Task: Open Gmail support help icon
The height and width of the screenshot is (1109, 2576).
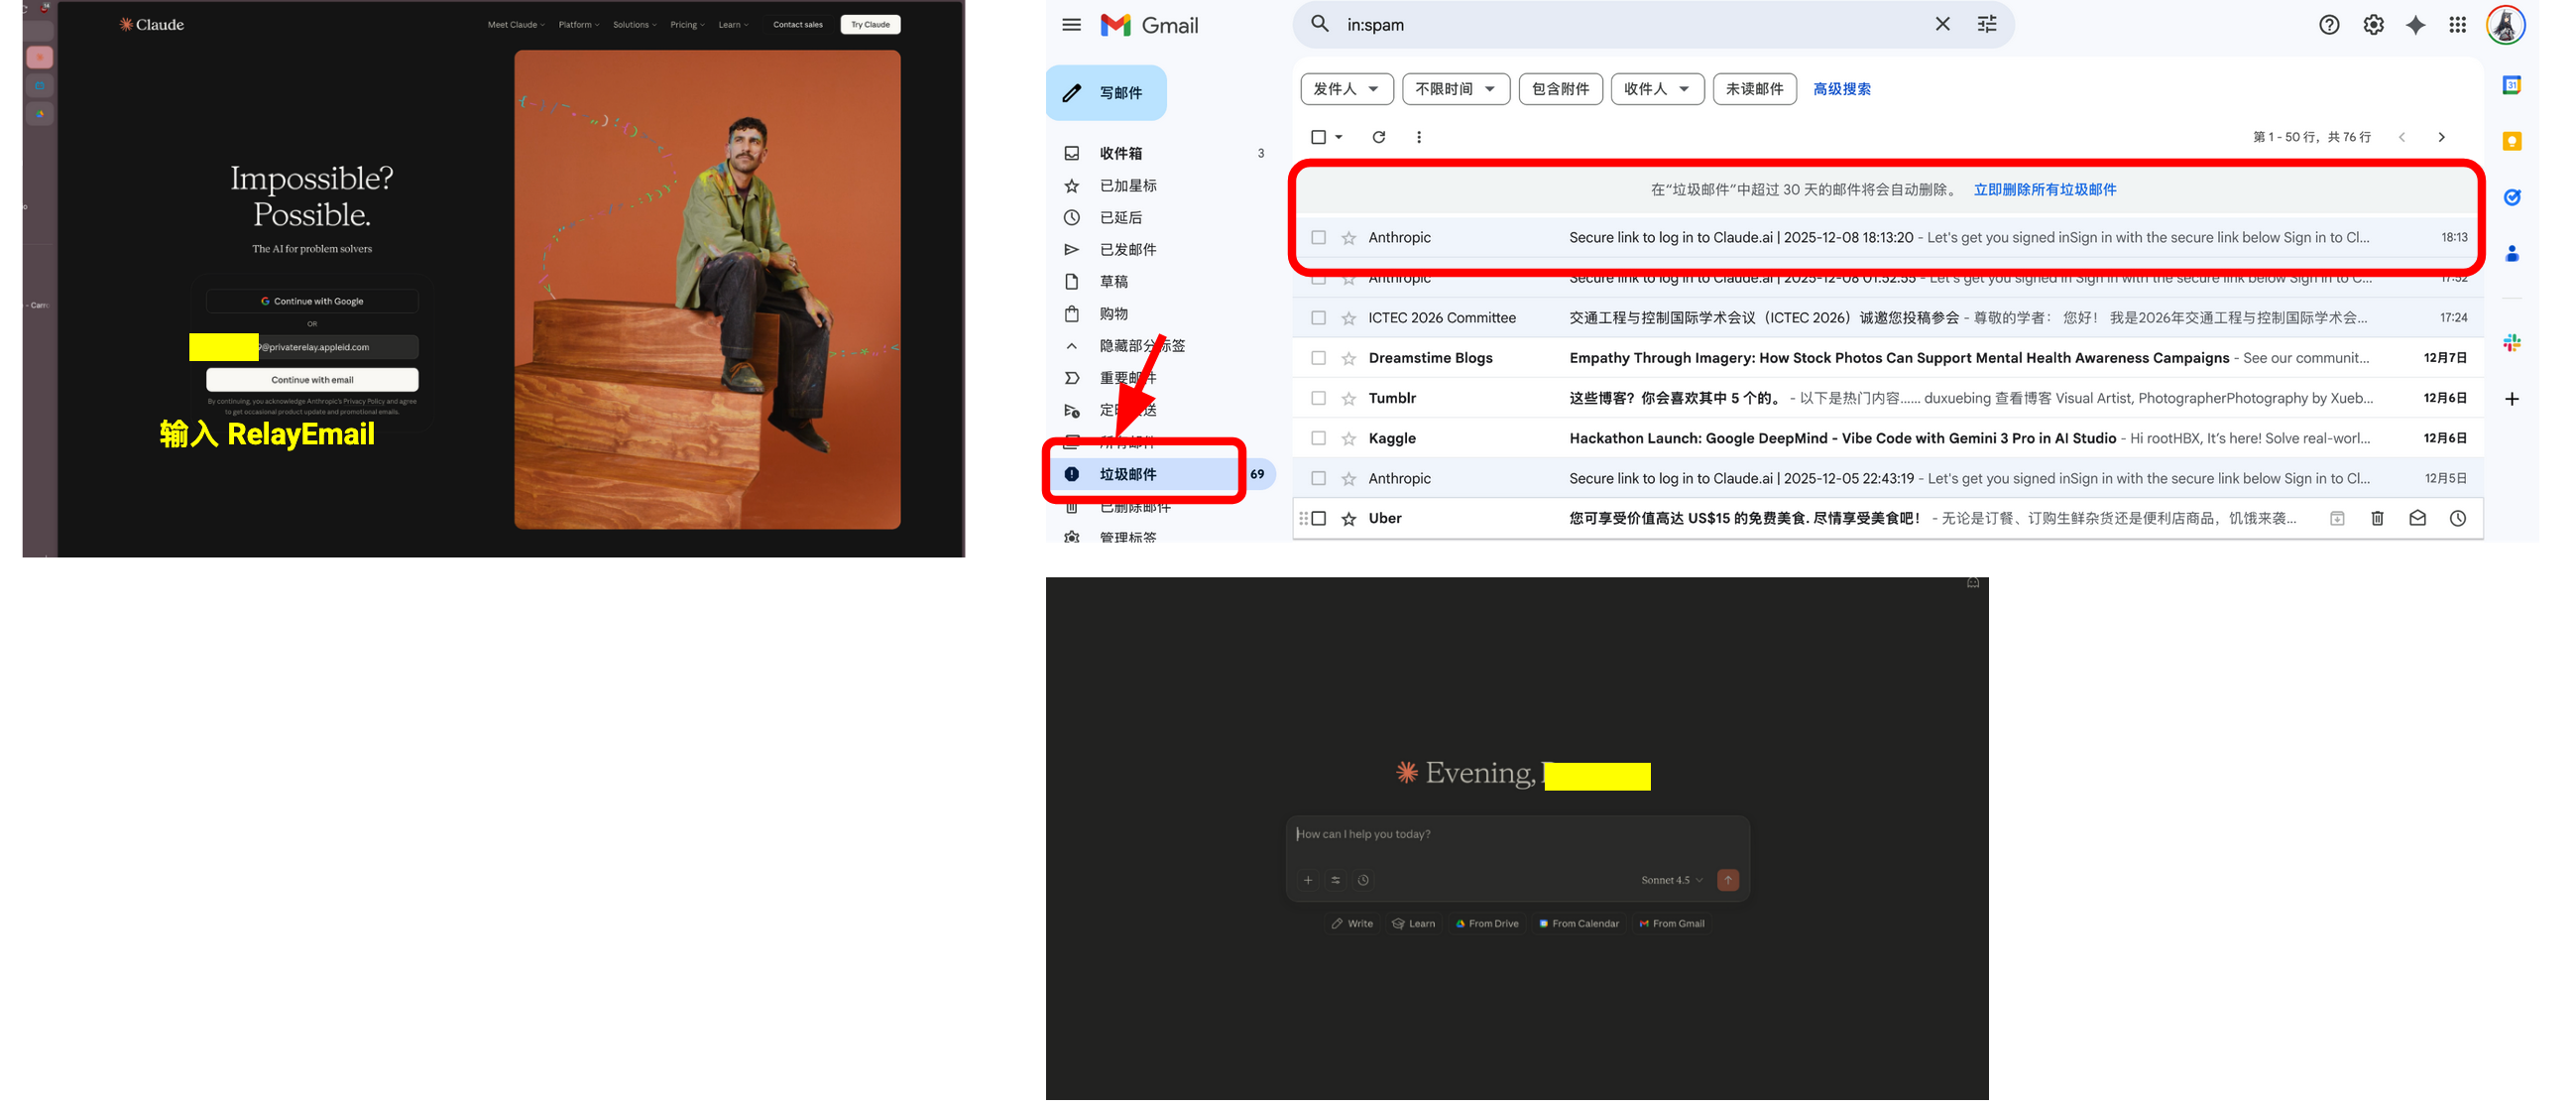Action: click(x=2329, y=25)
